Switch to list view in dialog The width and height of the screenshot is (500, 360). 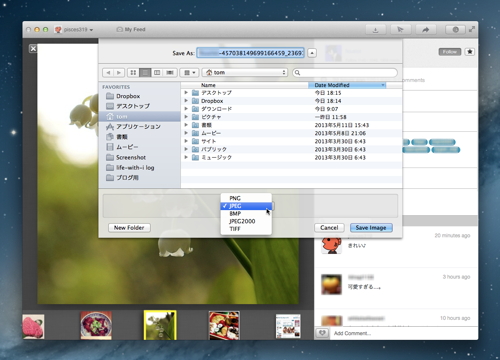pos(145,72)
